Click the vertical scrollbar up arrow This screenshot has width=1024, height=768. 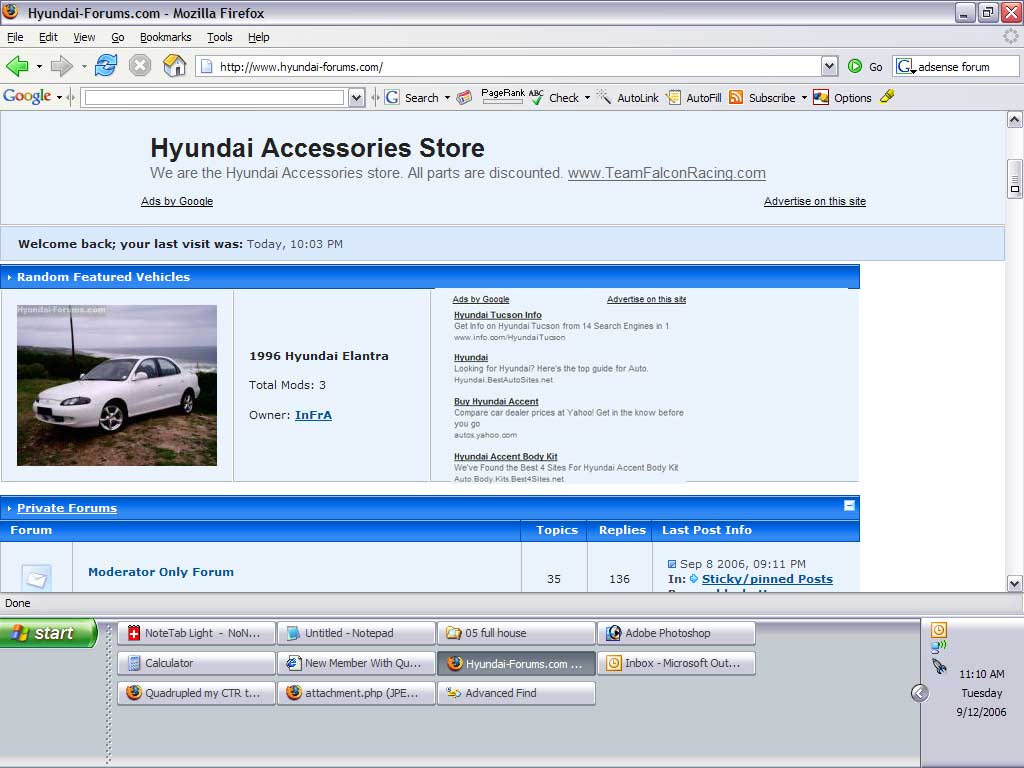(1014, 120)
